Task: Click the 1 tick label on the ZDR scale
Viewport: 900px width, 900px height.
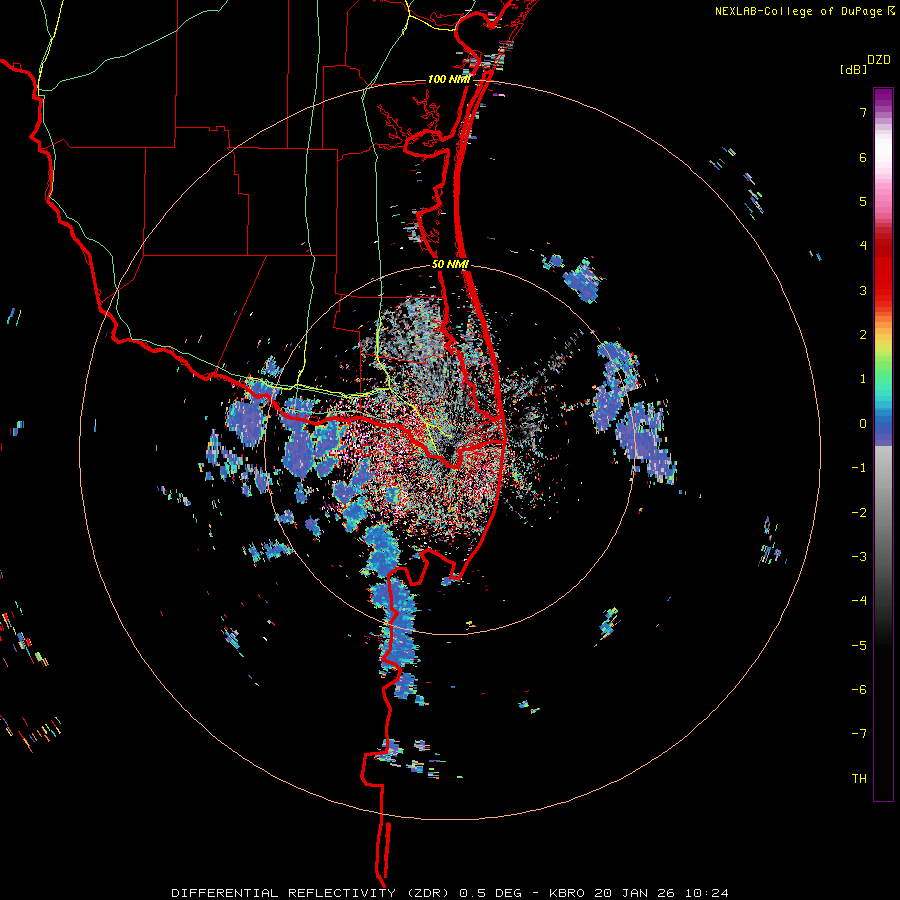Action: pyautogui.click(x=863, y=379)
